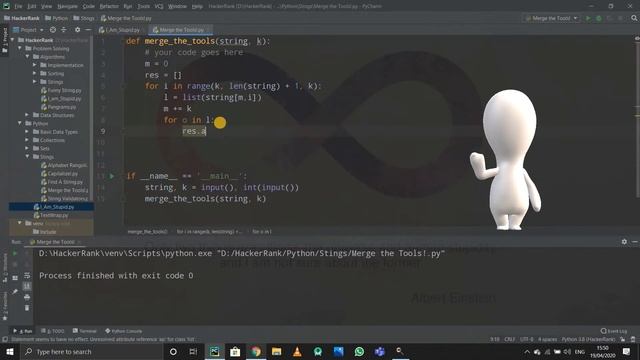Expand the Basic Data Types folder

(x=27, y=132)
